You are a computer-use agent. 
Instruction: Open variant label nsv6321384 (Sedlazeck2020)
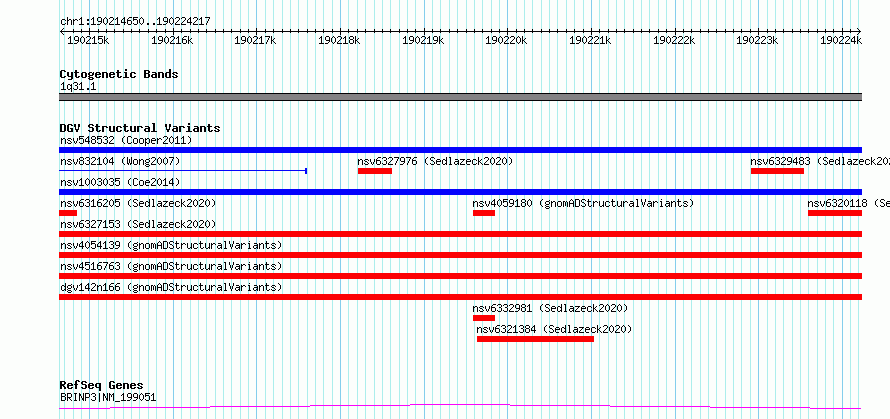point(554,329)
